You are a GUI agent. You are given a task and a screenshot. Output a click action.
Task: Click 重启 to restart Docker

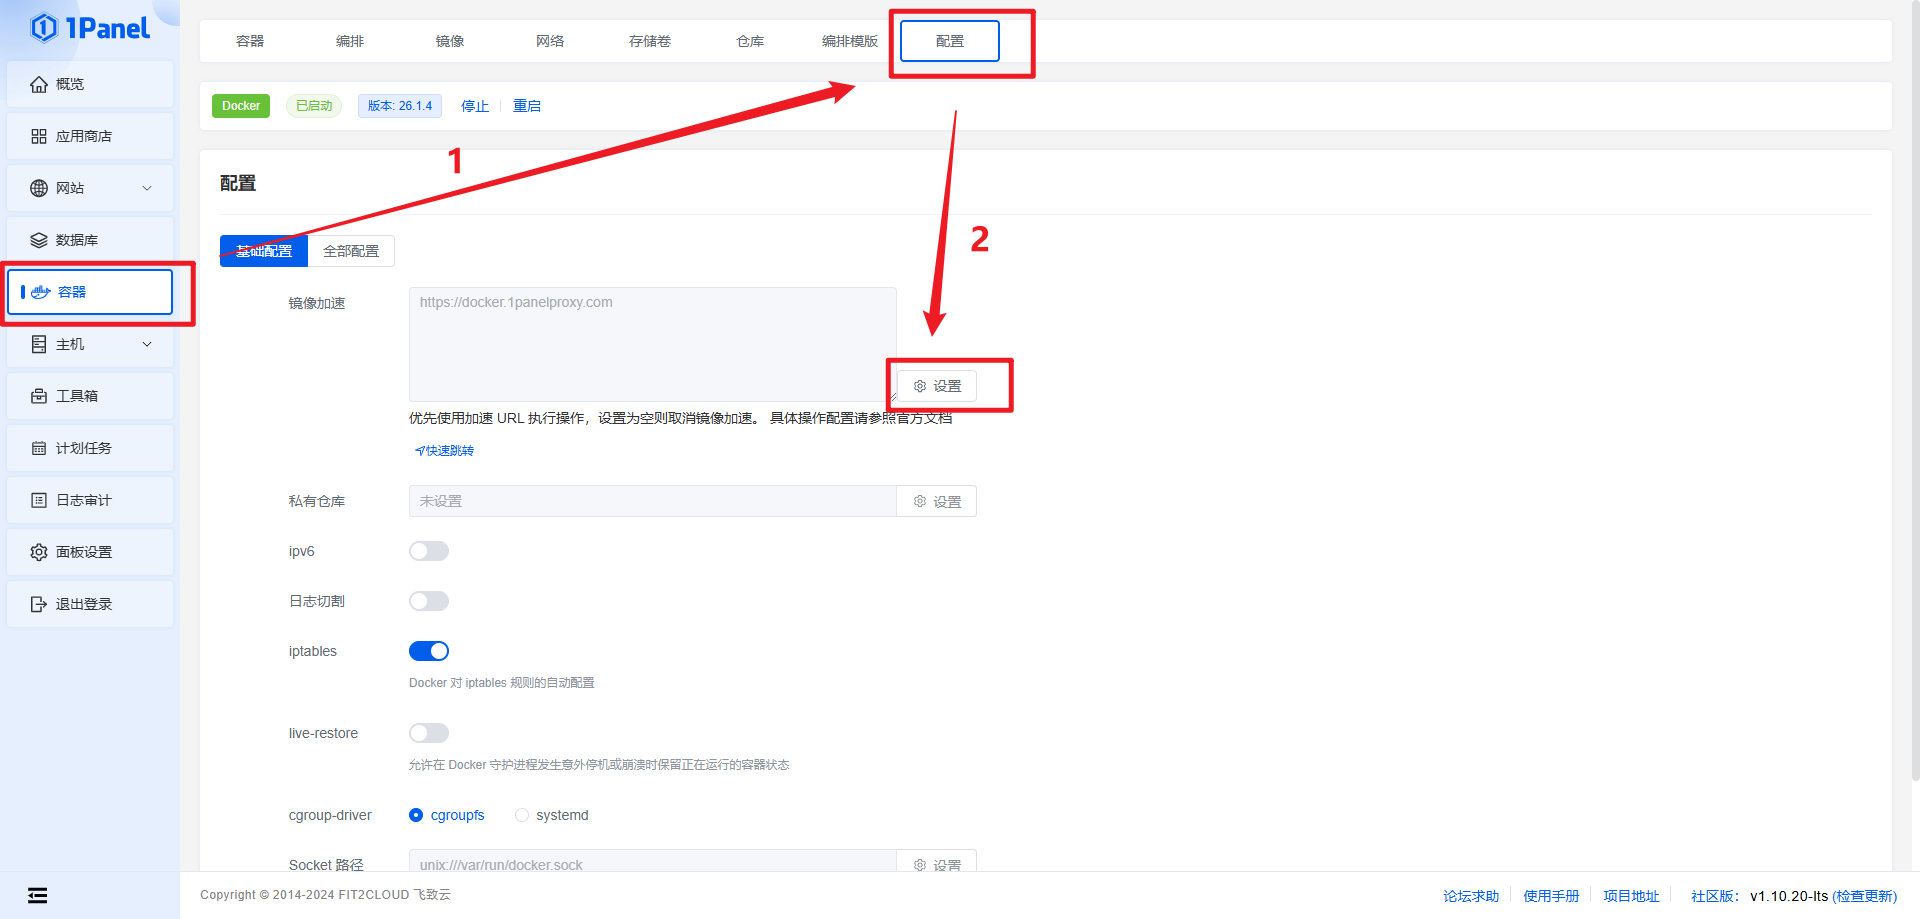(527, 106)
